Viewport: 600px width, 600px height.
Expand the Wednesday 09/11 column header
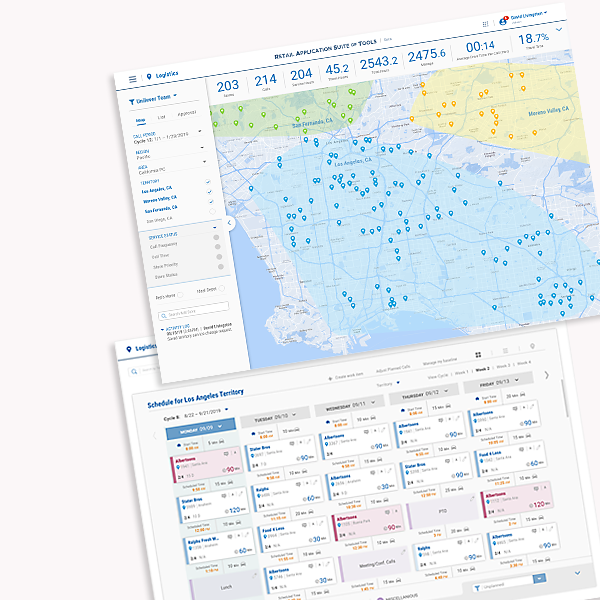(x=350, y=406)
